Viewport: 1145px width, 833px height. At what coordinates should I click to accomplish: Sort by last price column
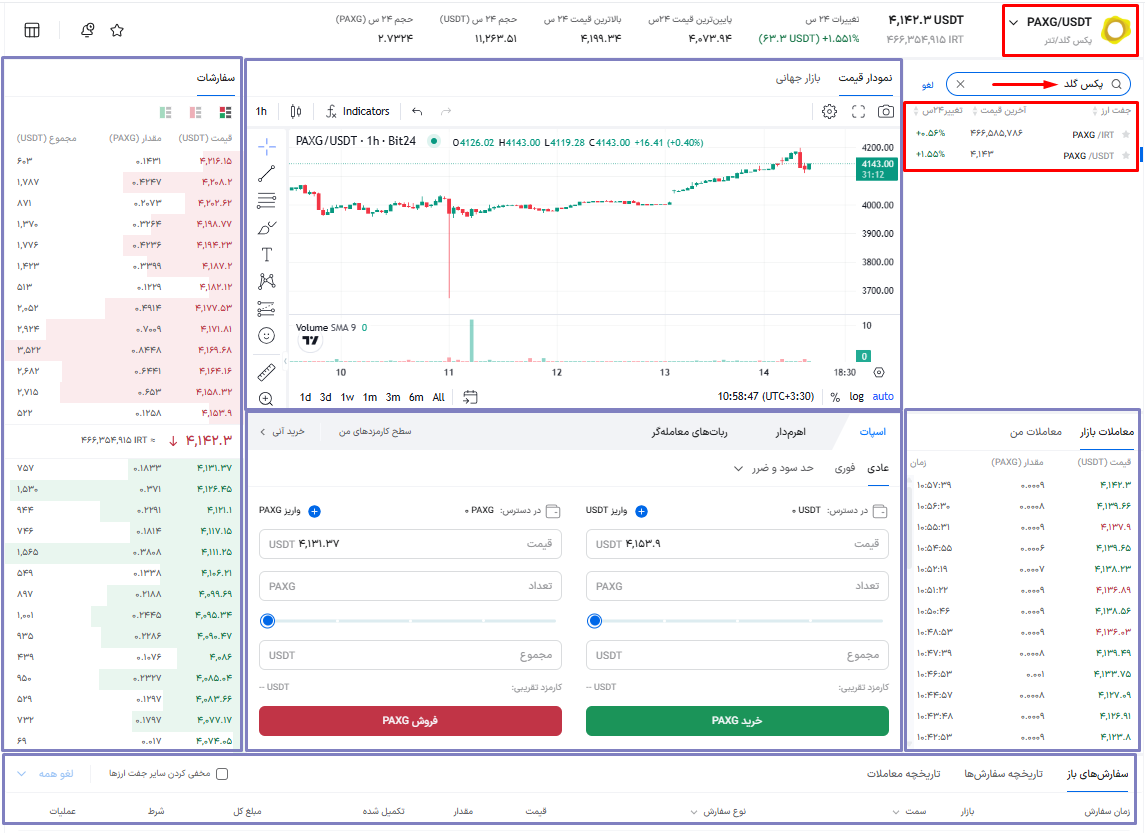point(1000,110)
